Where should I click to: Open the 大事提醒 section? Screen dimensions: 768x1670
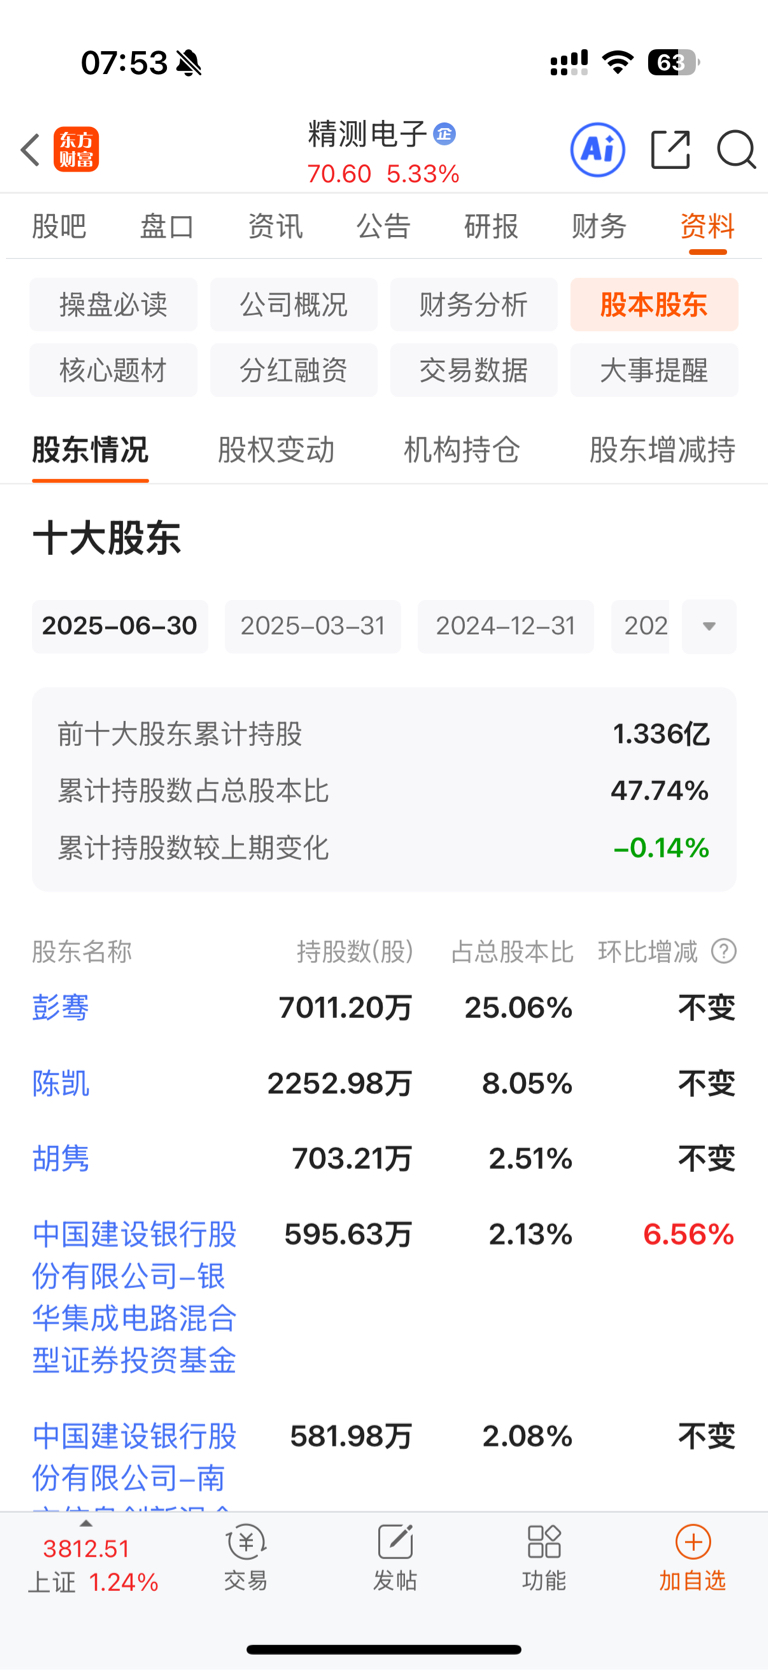tap(654, 370)
